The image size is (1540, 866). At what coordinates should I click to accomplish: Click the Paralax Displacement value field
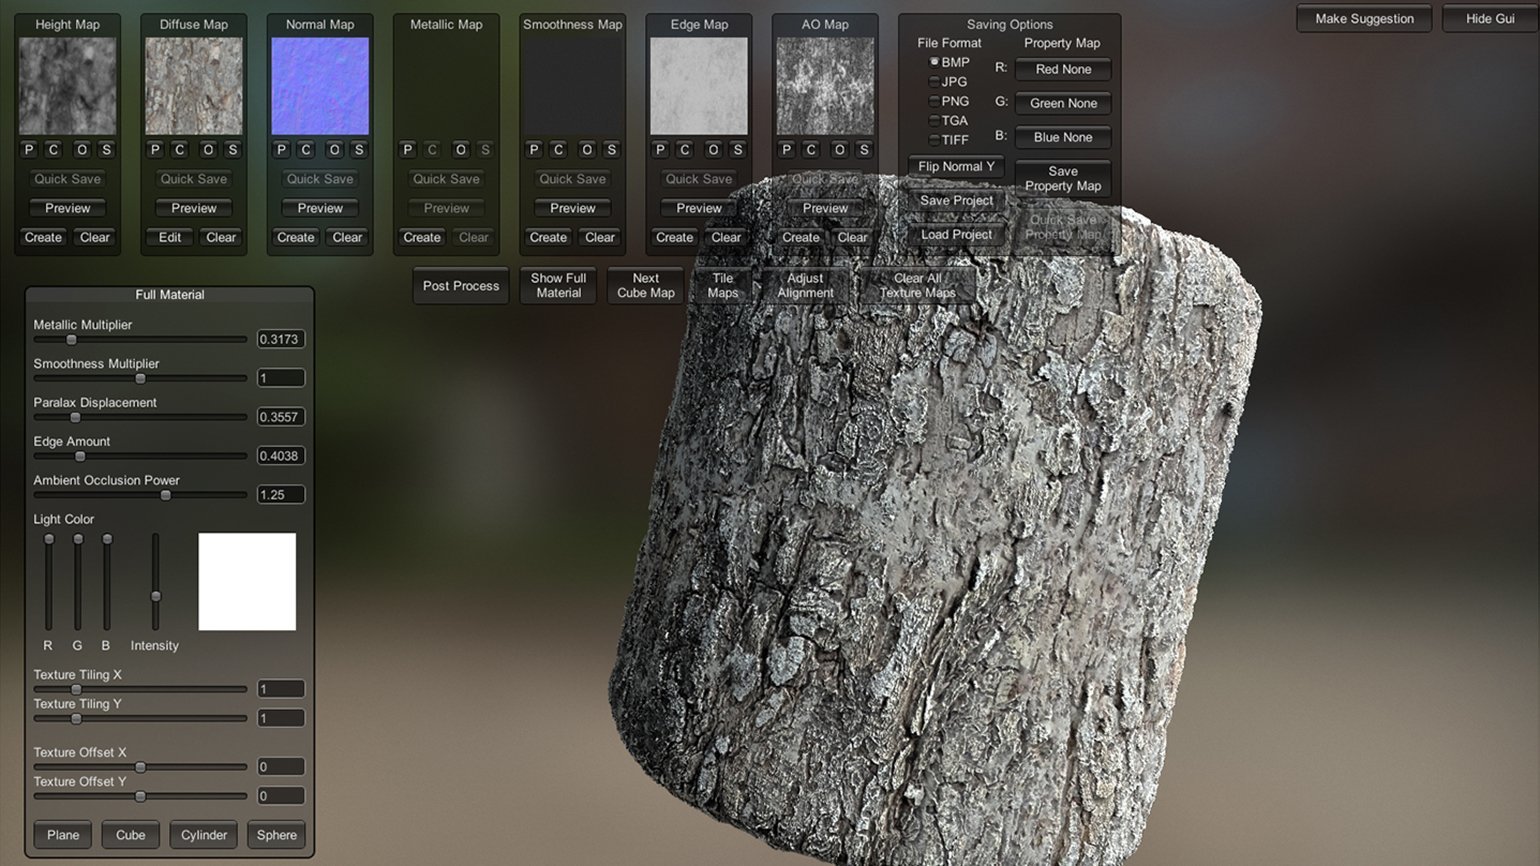pos(281,417)
